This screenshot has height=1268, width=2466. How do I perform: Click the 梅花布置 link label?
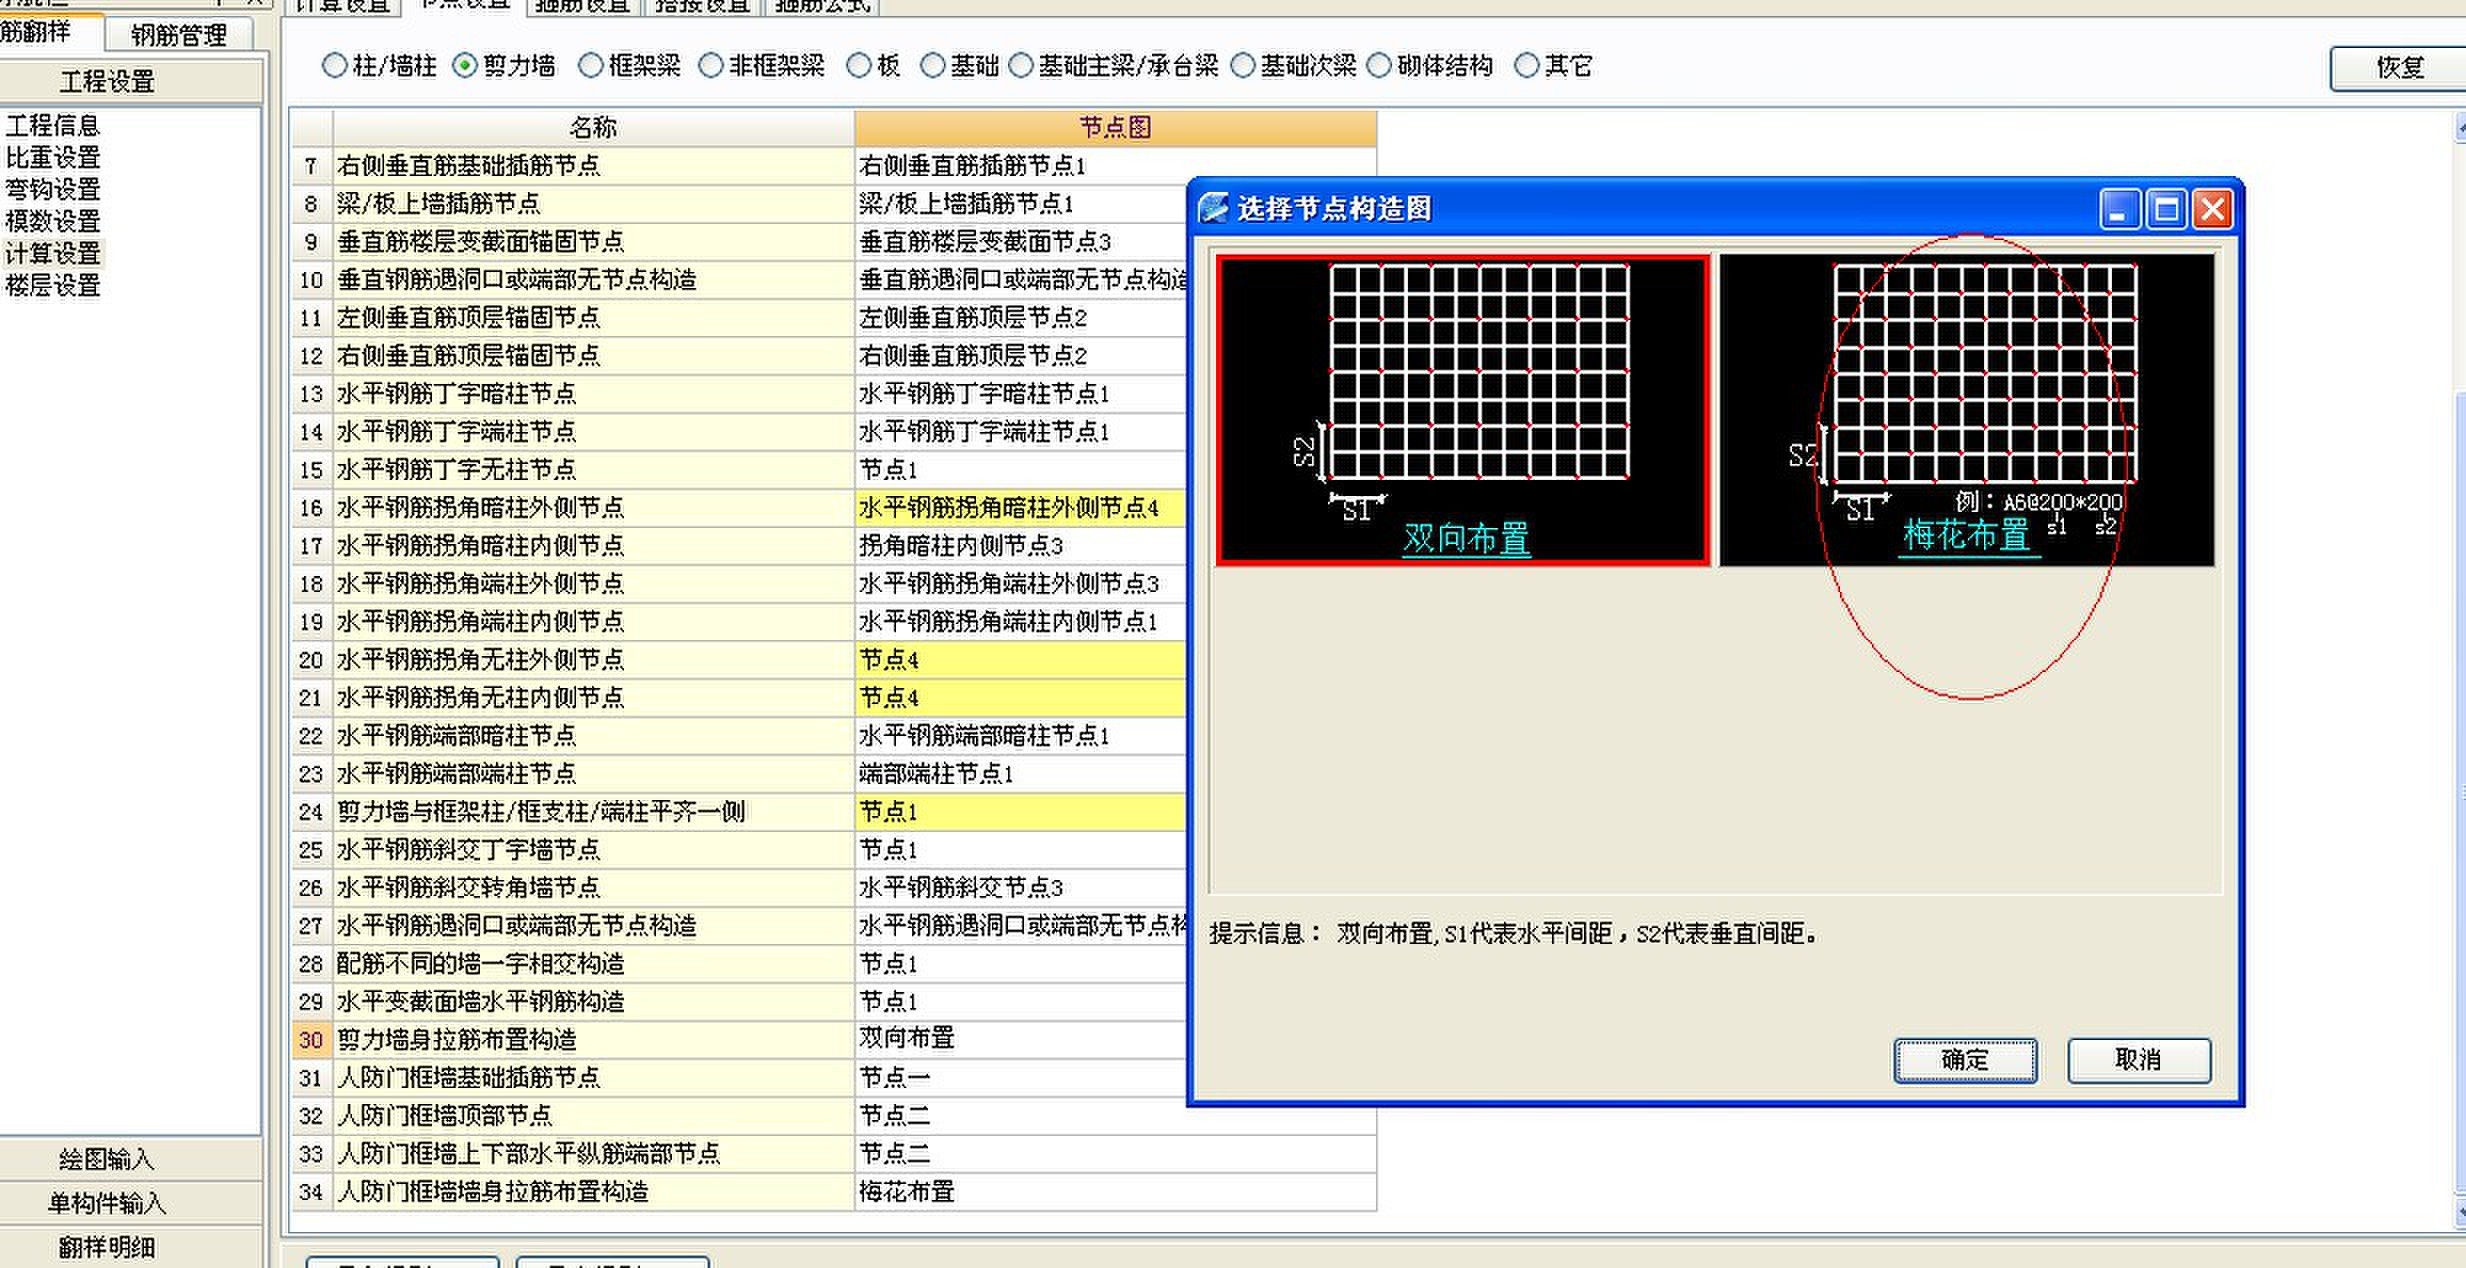pyautogui.click(x=1967, y=535)
